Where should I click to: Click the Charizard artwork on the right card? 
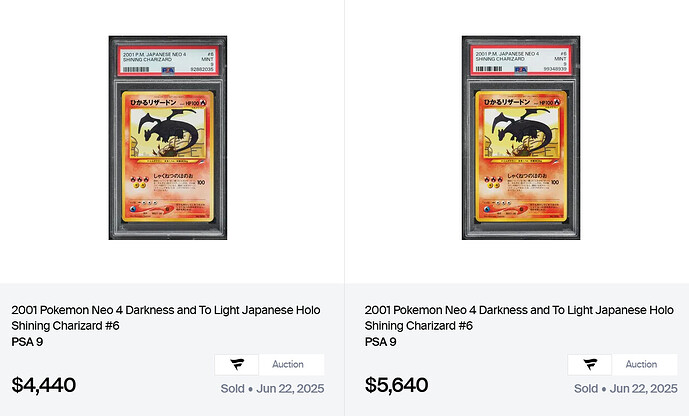click(517, 135)
